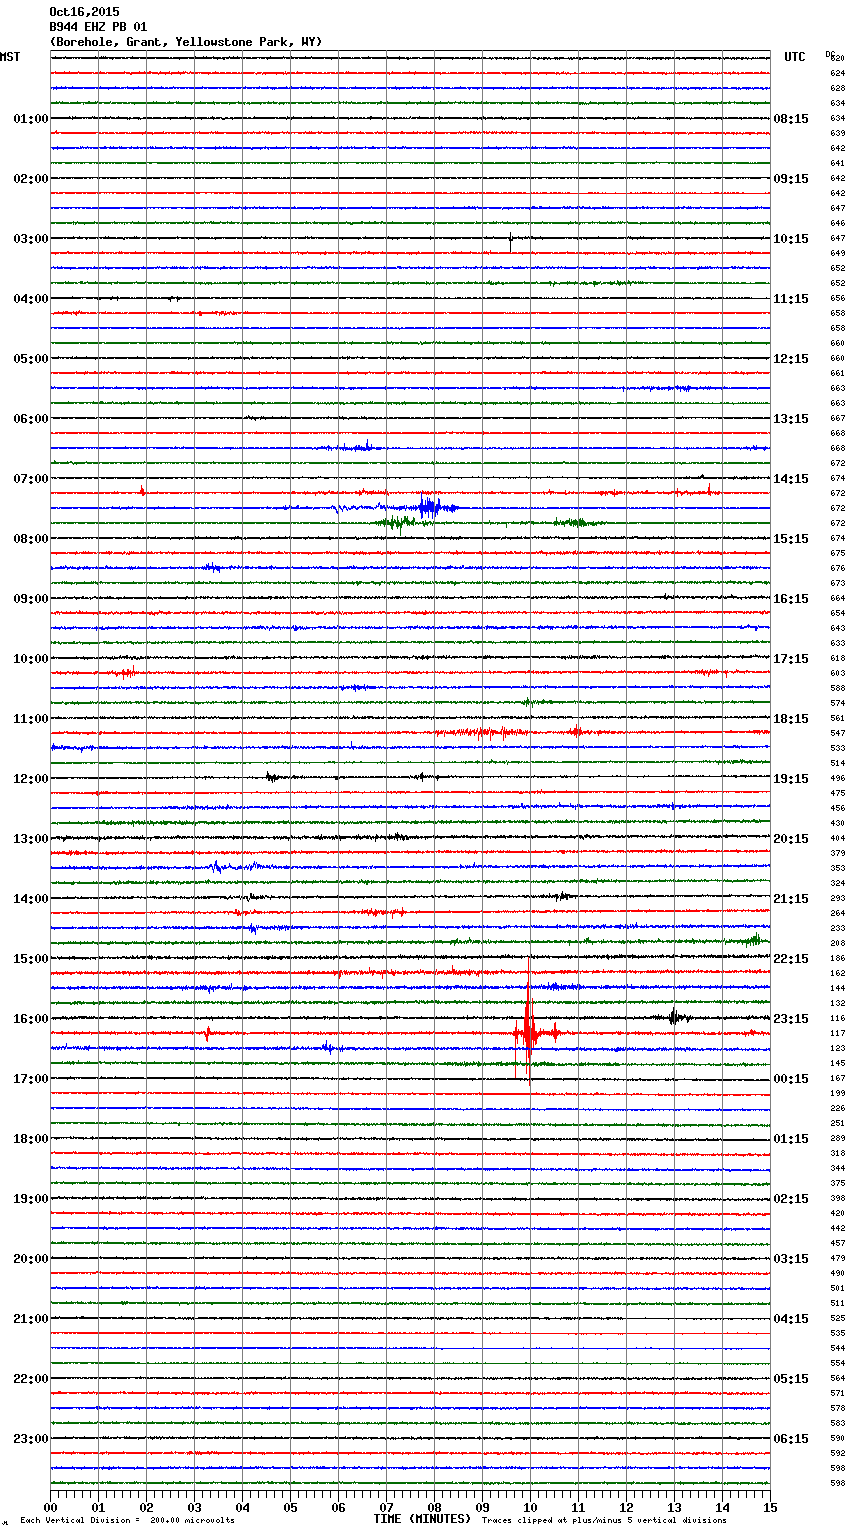Click the date heading Oct16,2015
The height and width of the screenshot is (1534, 850).
click(84, 13)
